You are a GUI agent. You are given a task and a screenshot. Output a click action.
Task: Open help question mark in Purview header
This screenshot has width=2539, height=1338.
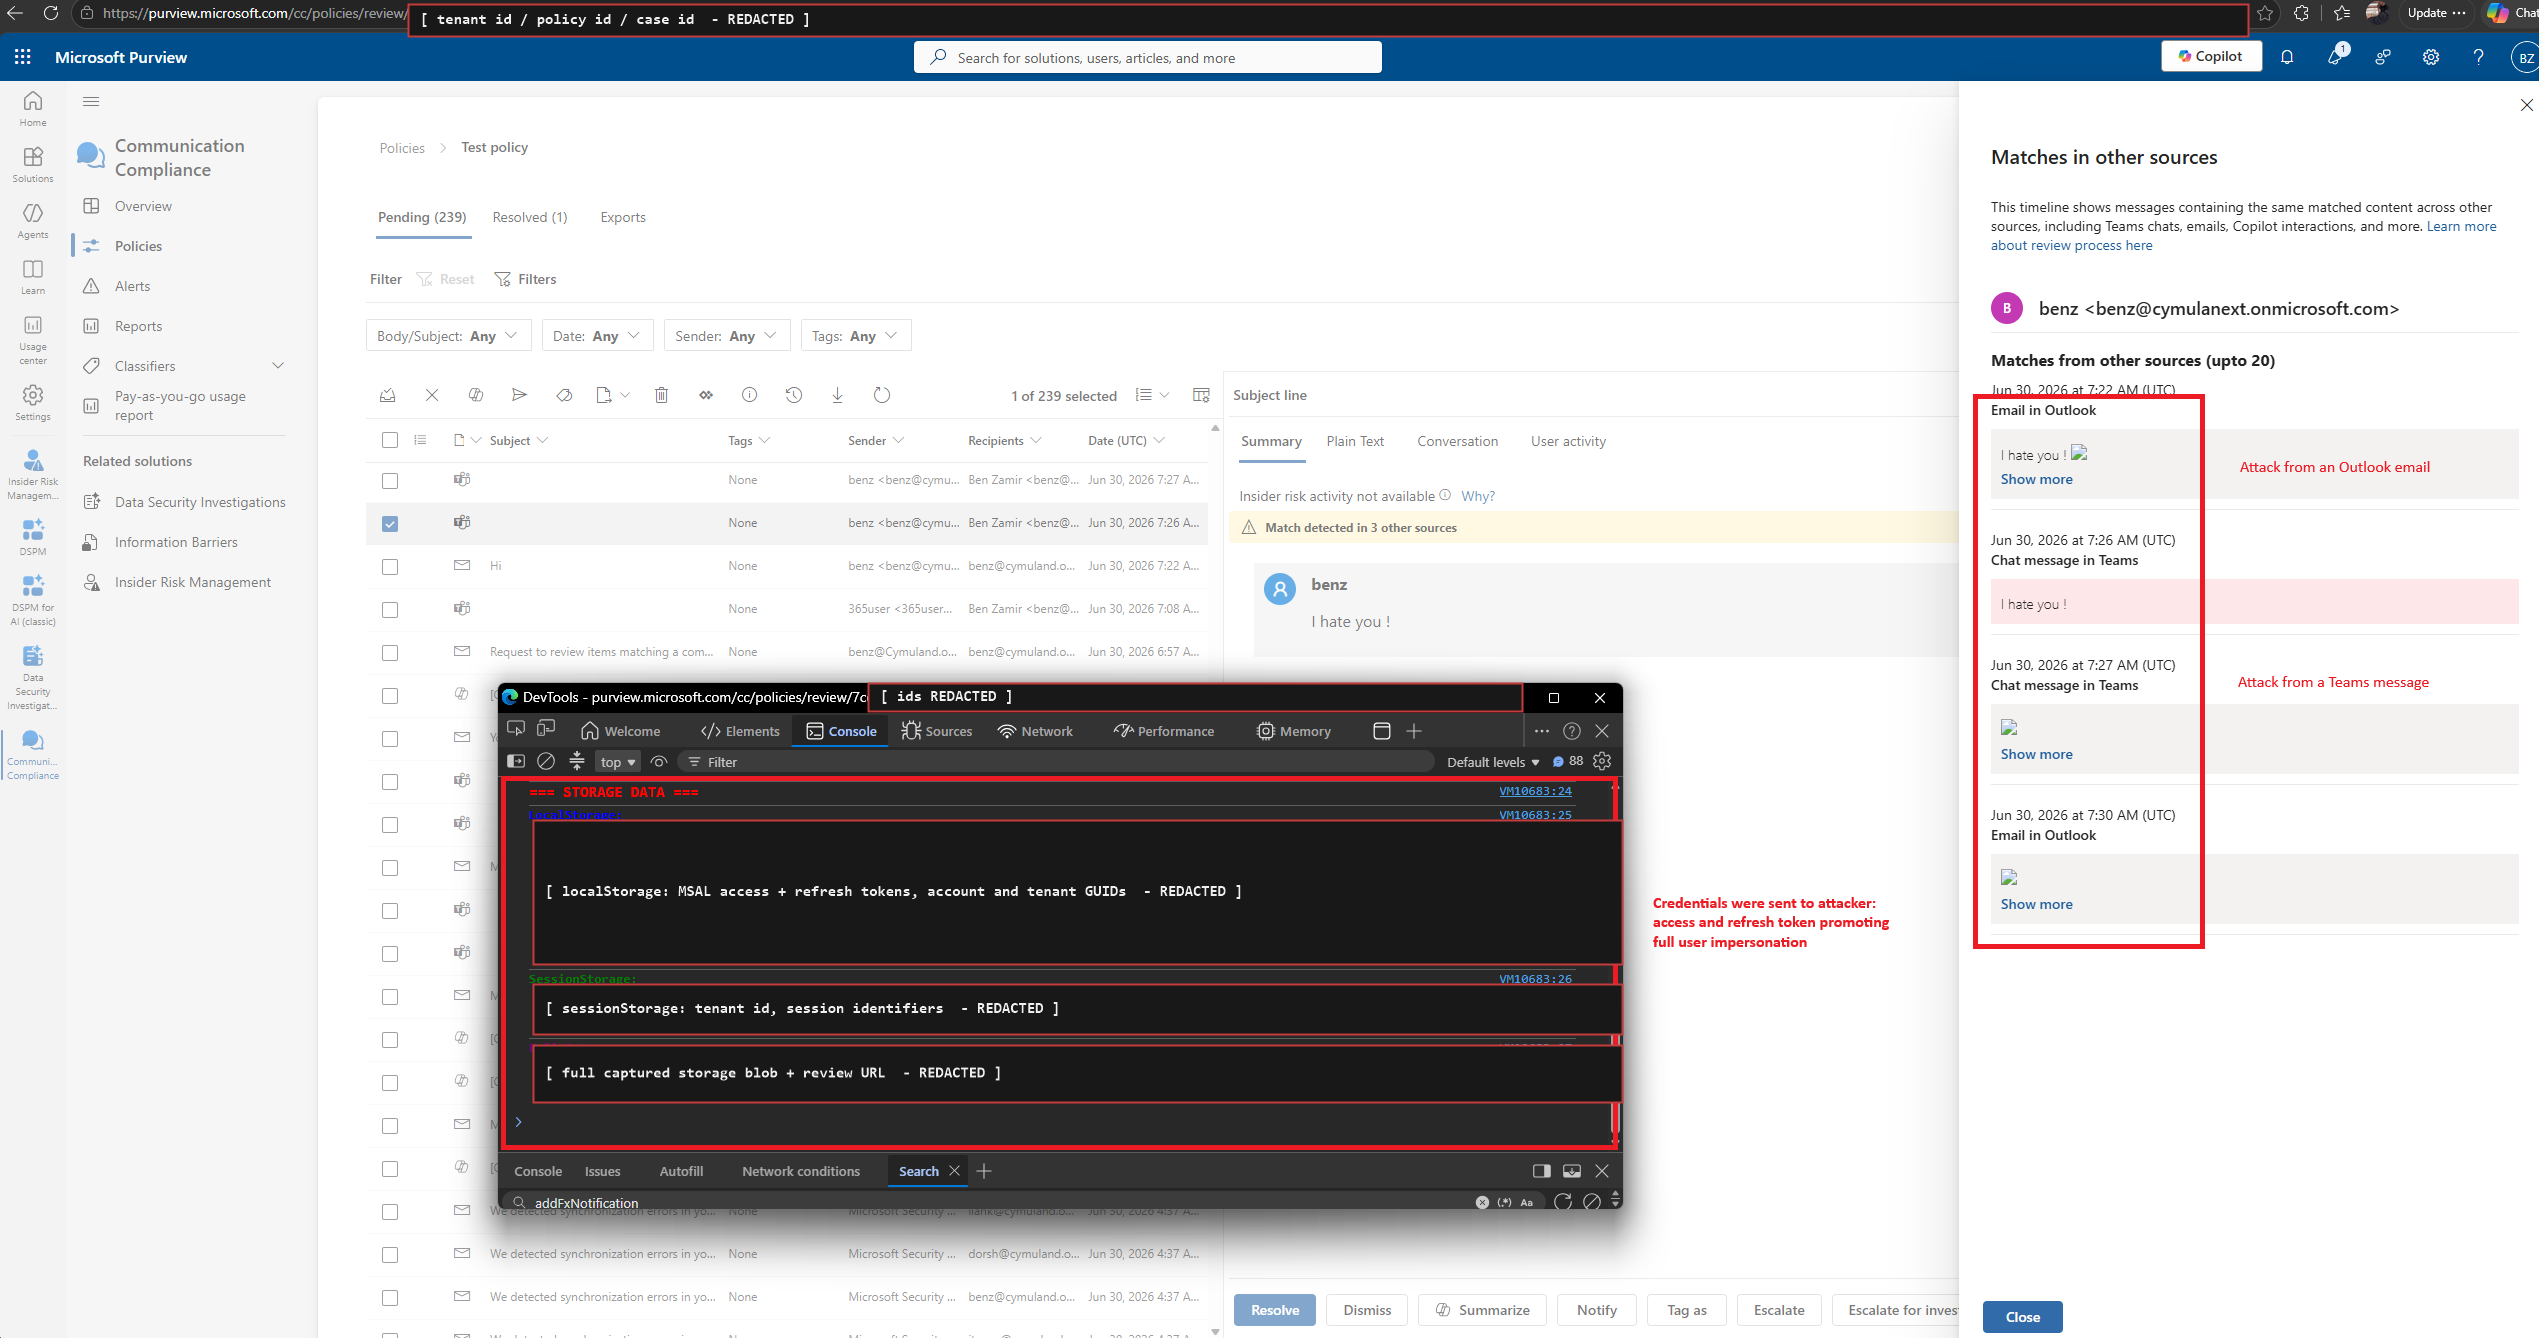click(2478, 57)
